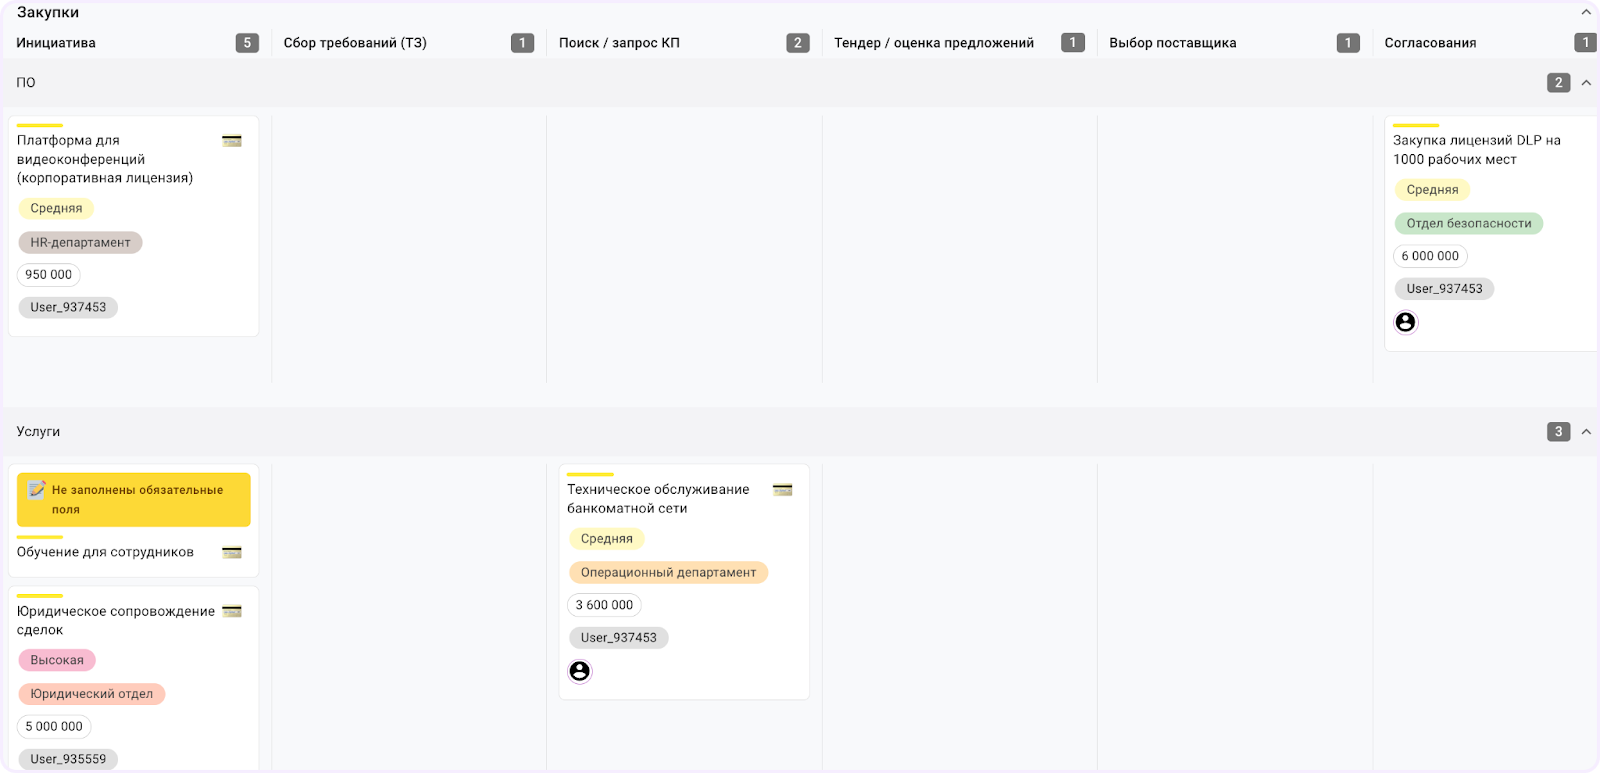Click the Отдел безопасности department tag
Screen dimensions: 1600x773
point(1468,223)
